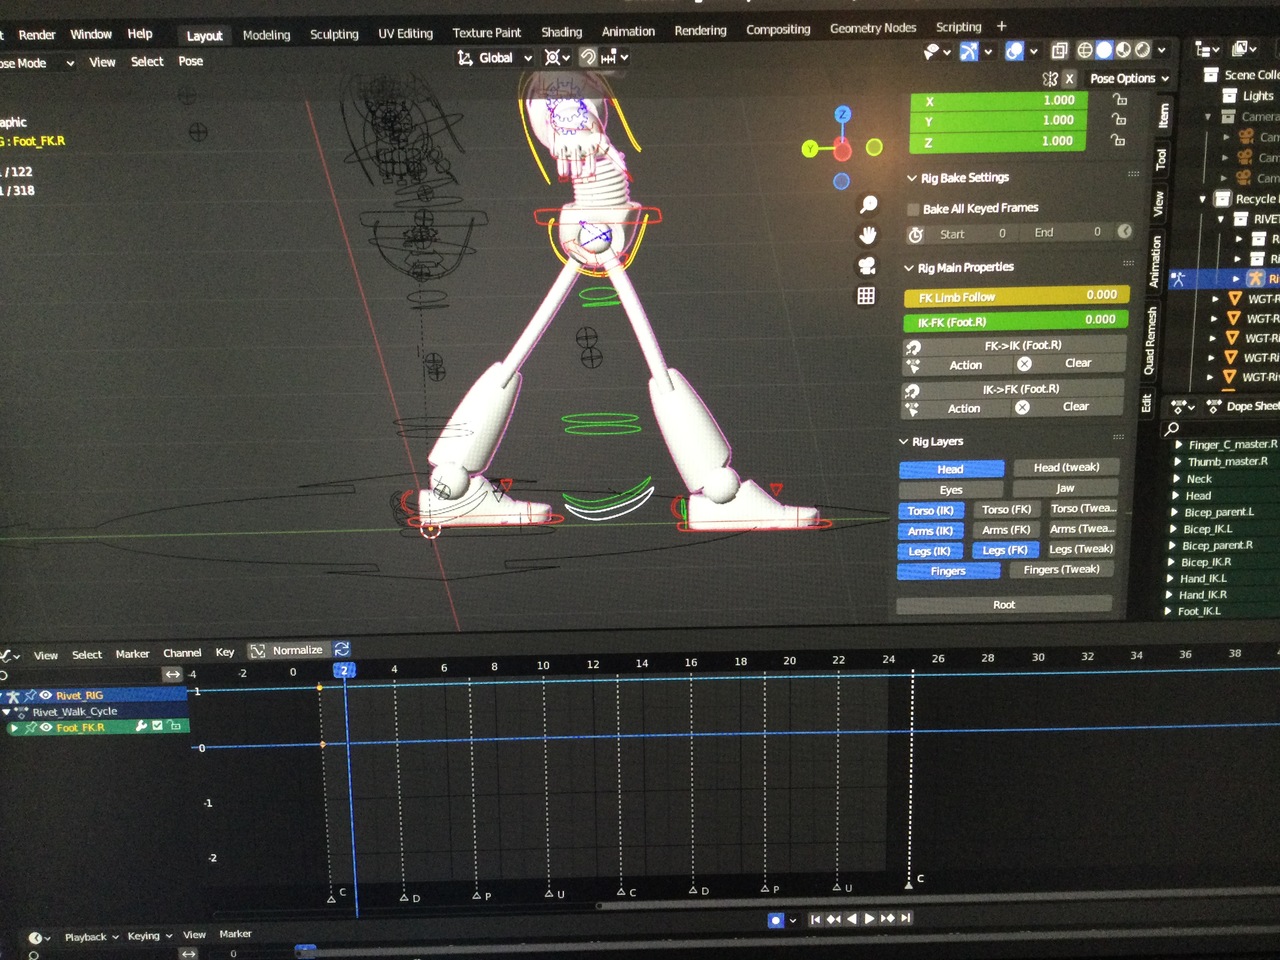Jump to the first frame

(815, 919)
